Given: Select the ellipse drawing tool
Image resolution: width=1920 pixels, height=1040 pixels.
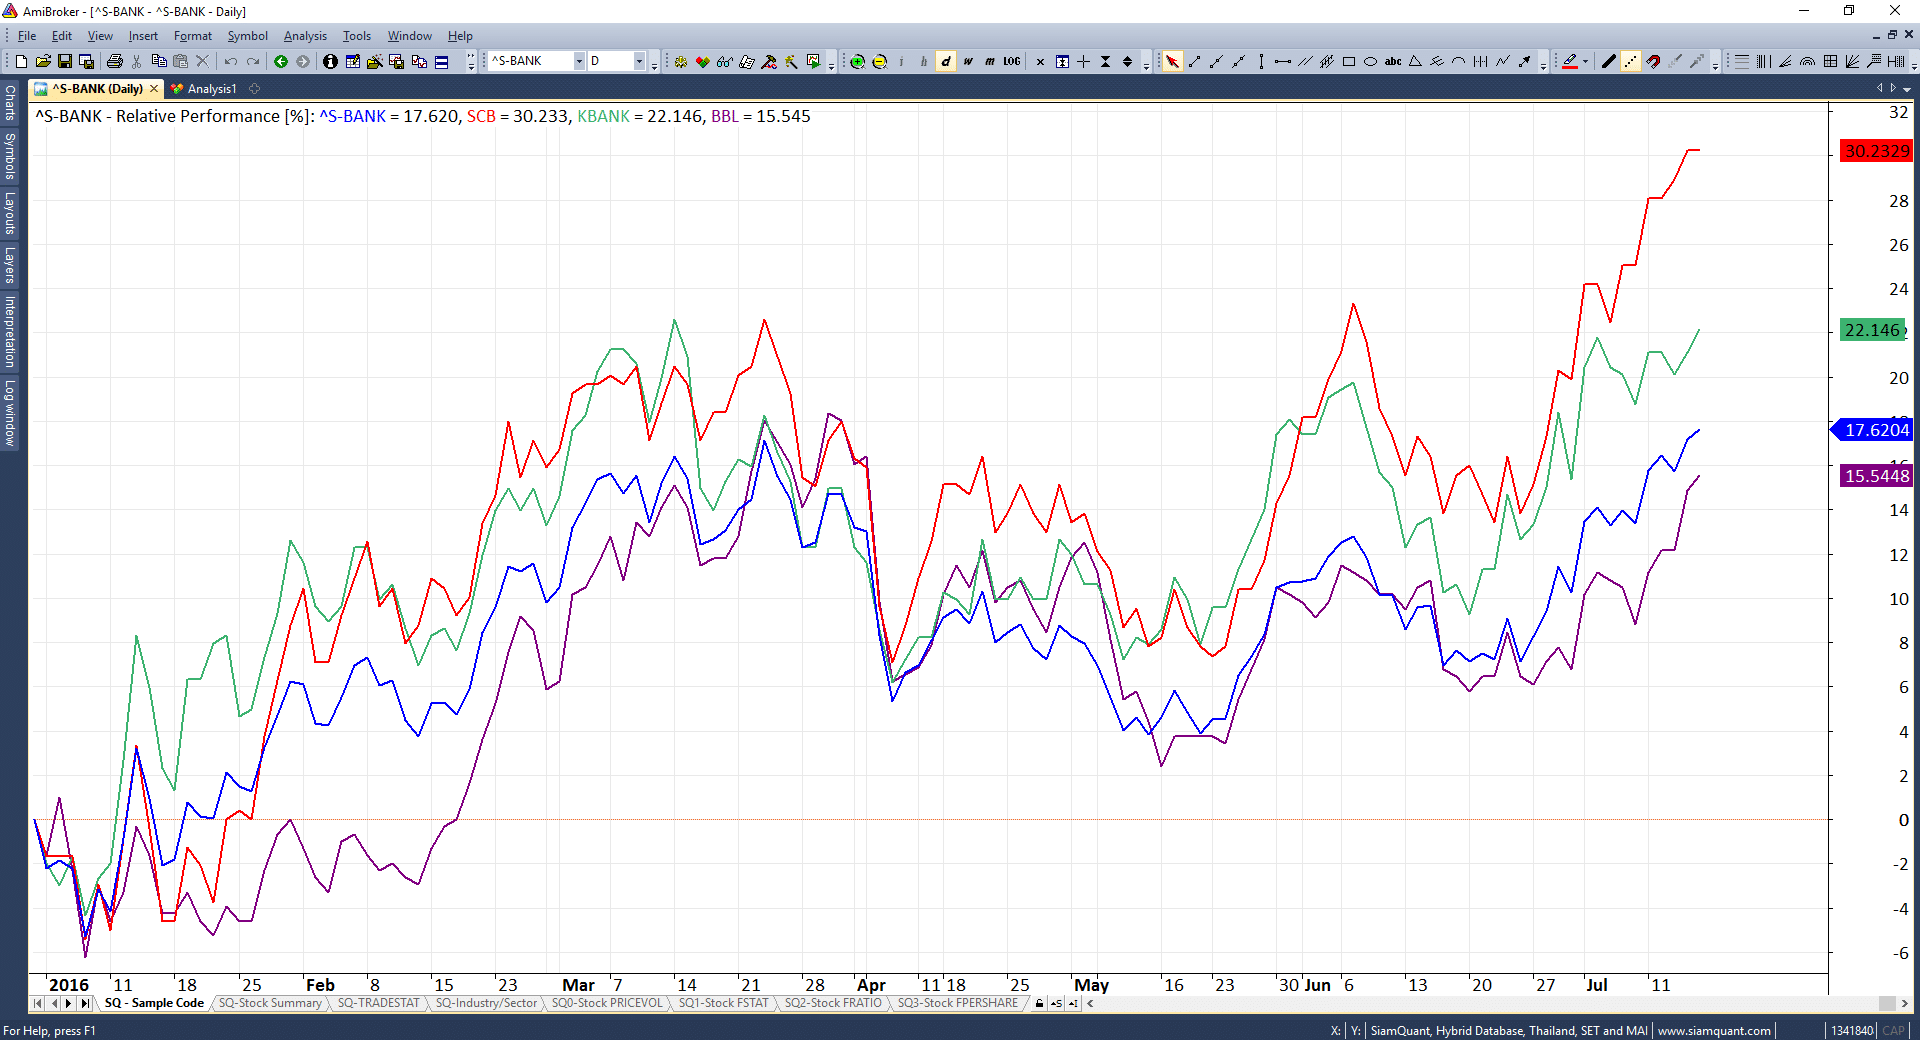Looking at the screenshot, I should 1371,62.
